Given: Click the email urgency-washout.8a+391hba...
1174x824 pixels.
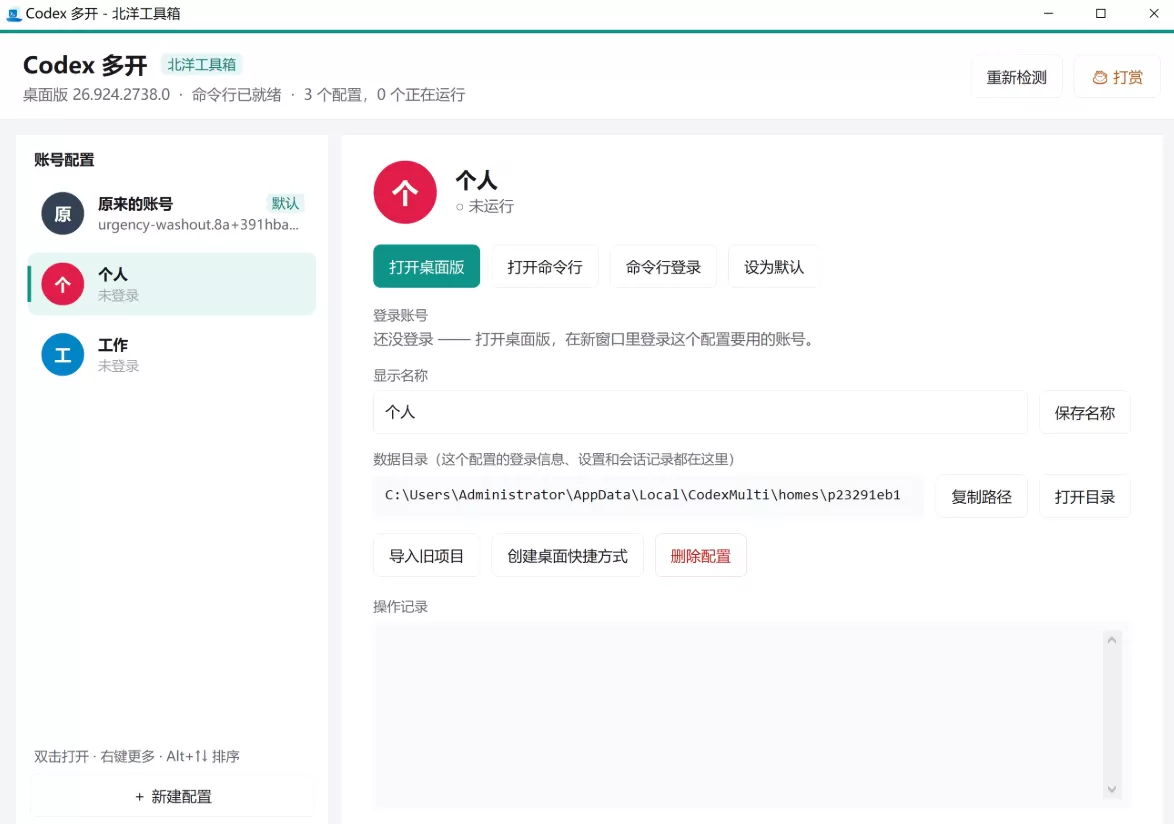Looking at the screenshot, I should tap(198, 225).
